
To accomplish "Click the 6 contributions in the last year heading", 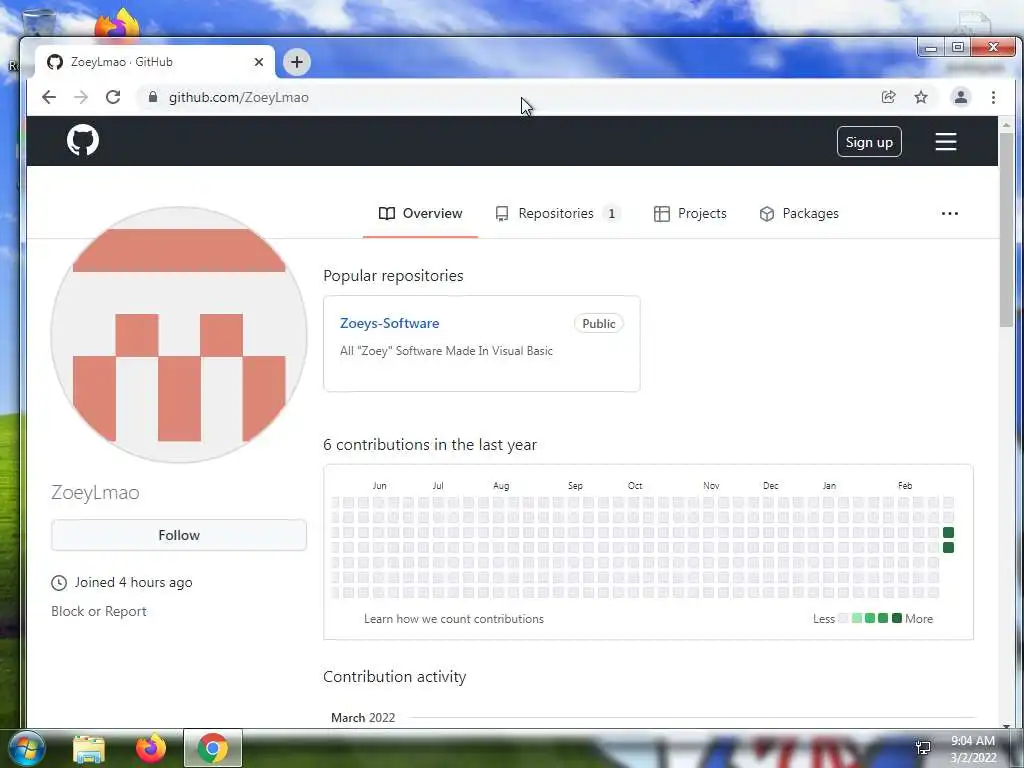I will pos(430,445).
